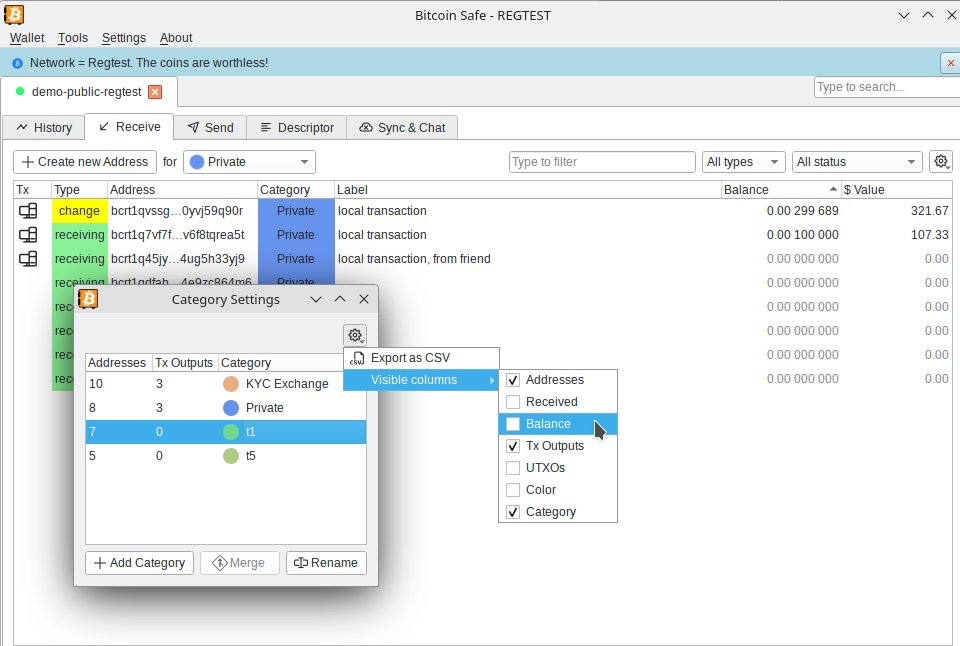Switch to the Sync & Chat tab
Image resolution: width=960 pixels, height=646 pixels.
pyautogui.click(x=402, y=127)
